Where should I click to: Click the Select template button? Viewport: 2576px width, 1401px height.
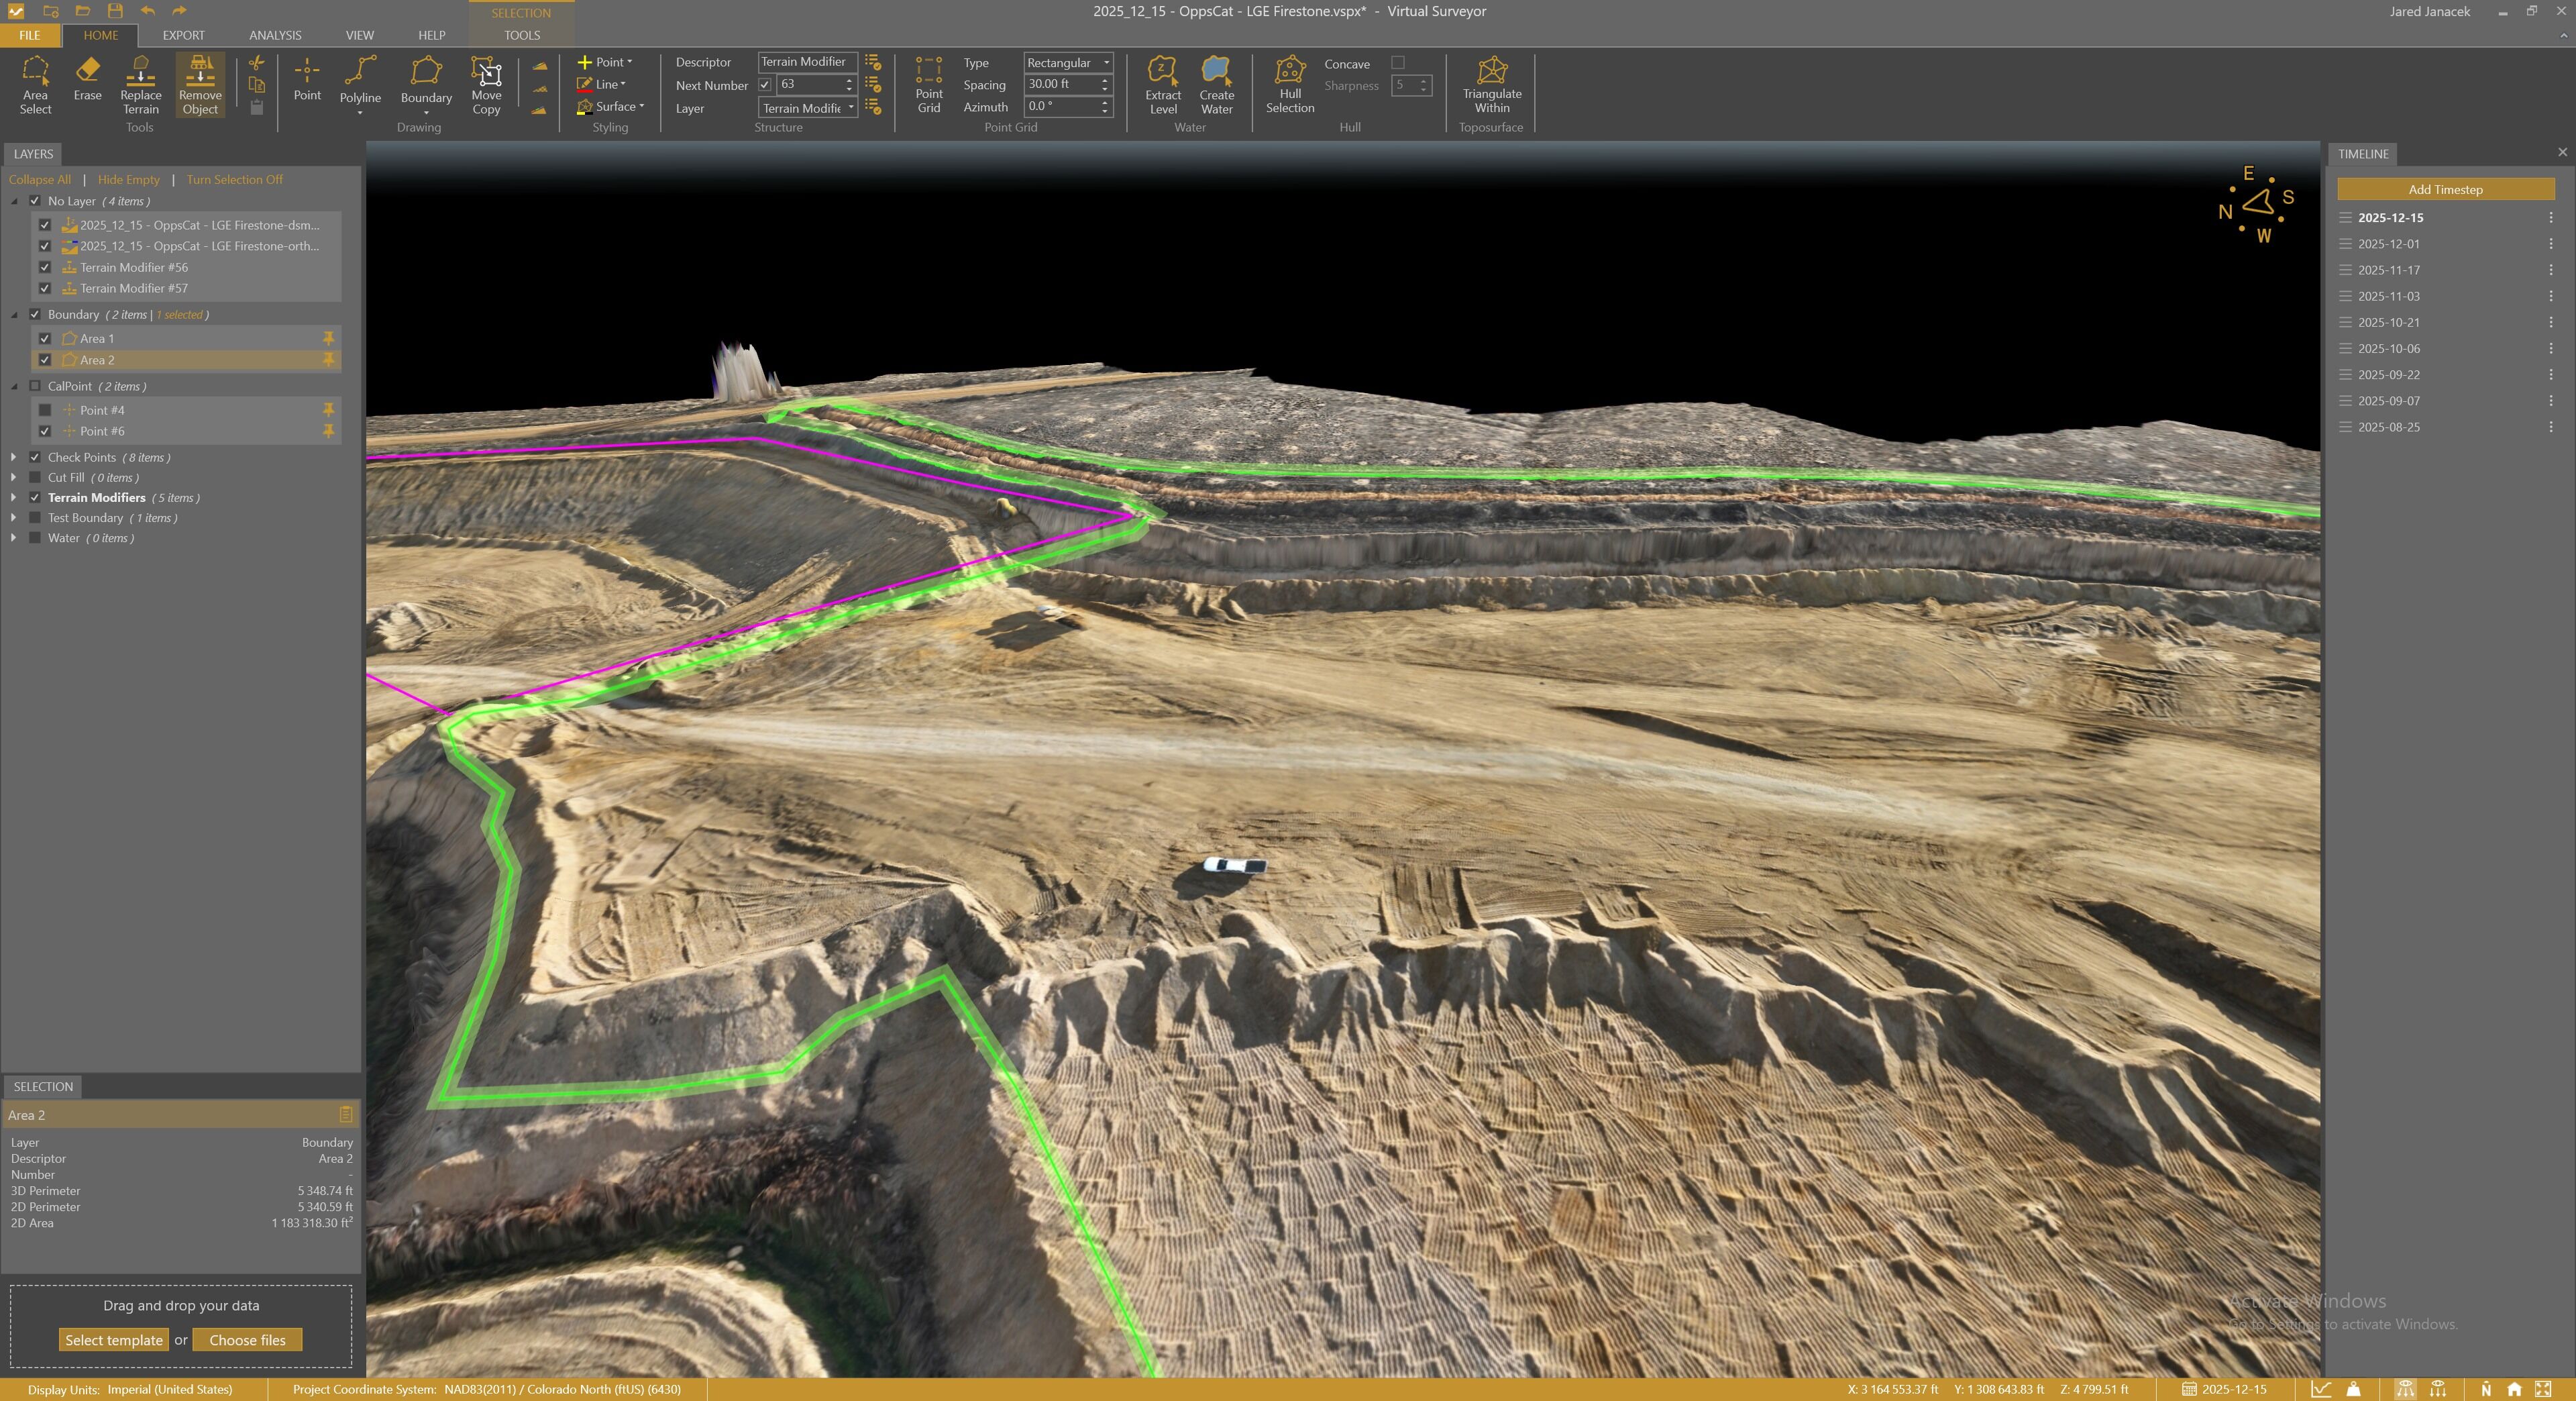pyautogui.click(x=114, y=1340)
